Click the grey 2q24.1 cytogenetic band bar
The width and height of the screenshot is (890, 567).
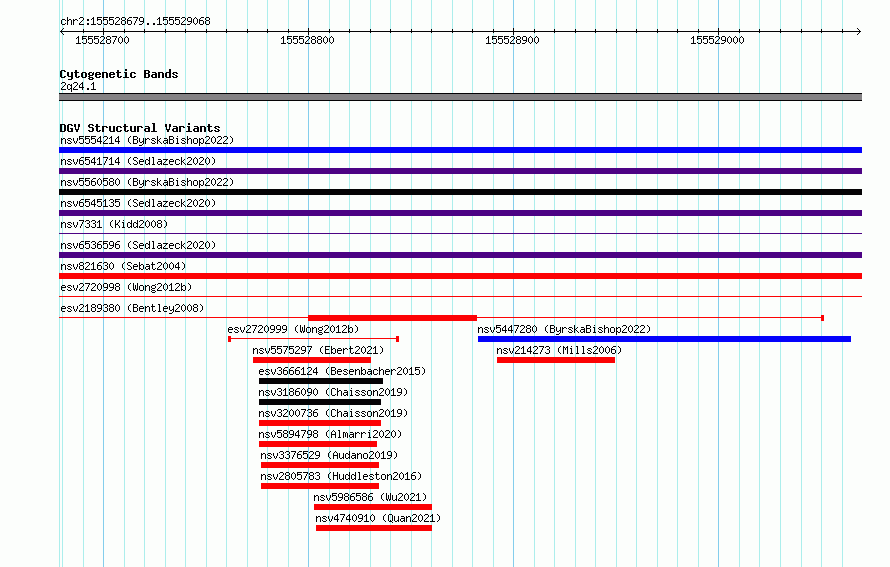(460, 97)
